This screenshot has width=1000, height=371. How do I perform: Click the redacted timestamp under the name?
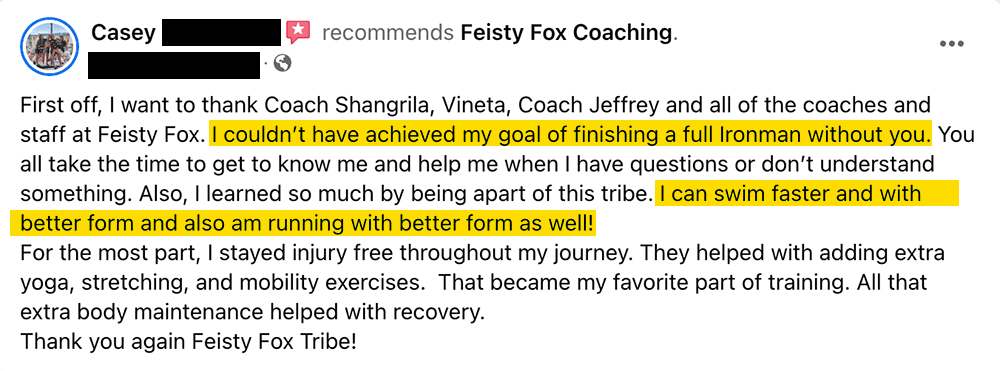click(x=174, y=66)
